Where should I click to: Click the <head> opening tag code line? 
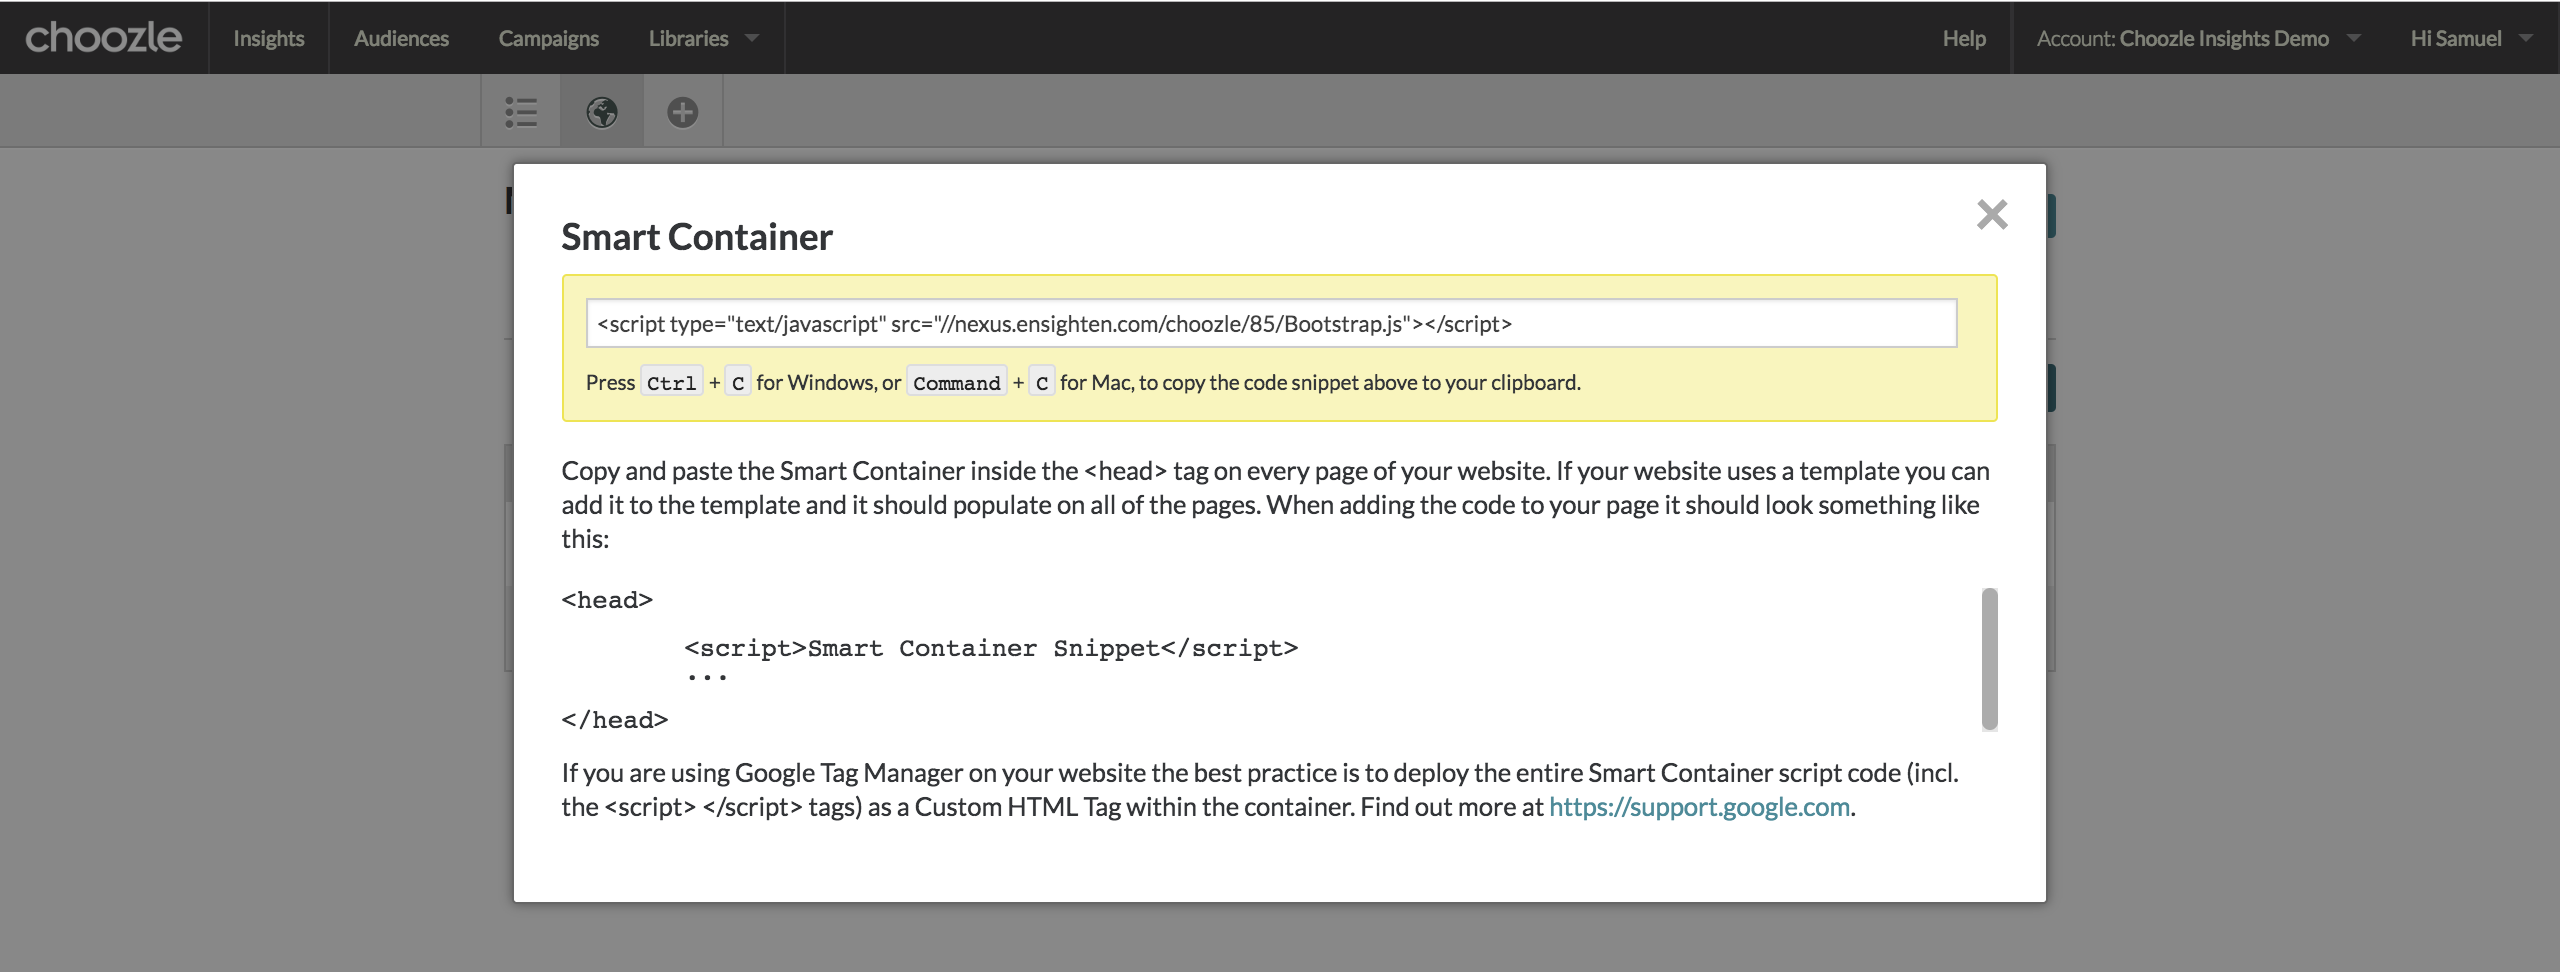point(607,600)
